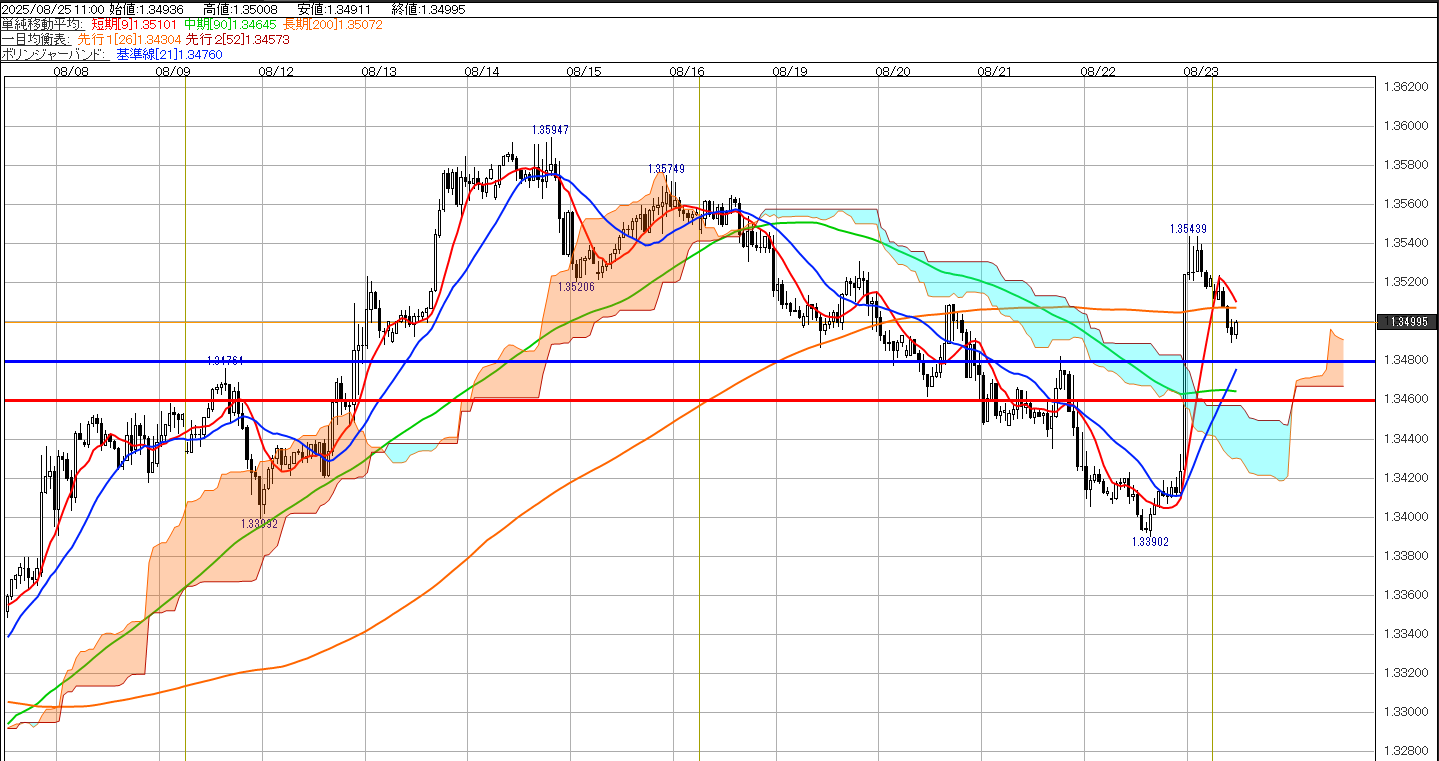Select the thick red horizontal support line
Image resolution: width=1439 pixels, height=761 pixels.
[x=690, y=400]
